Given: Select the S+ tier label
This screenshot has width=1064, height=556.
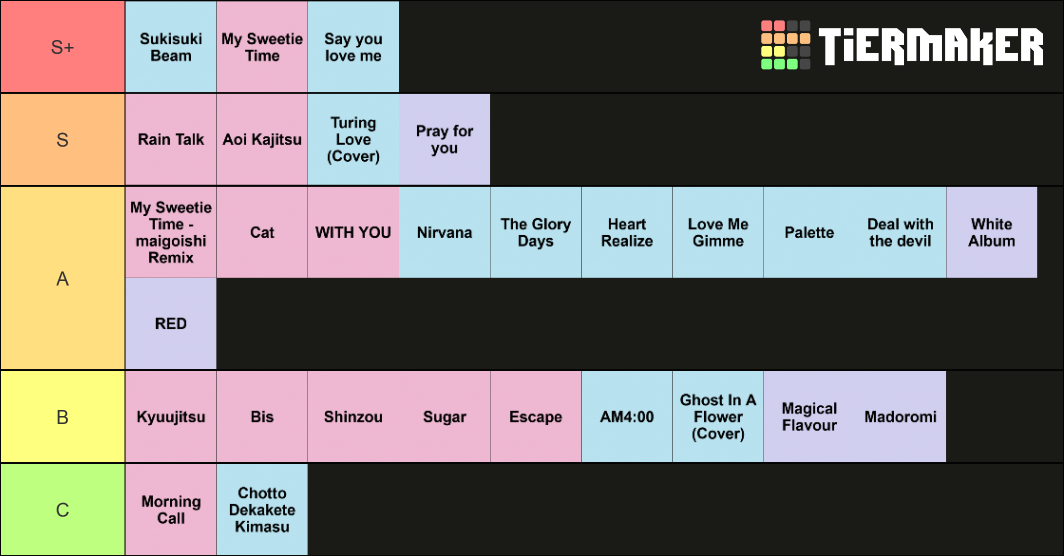Looking at the screenshot, I should coord(62,47).
